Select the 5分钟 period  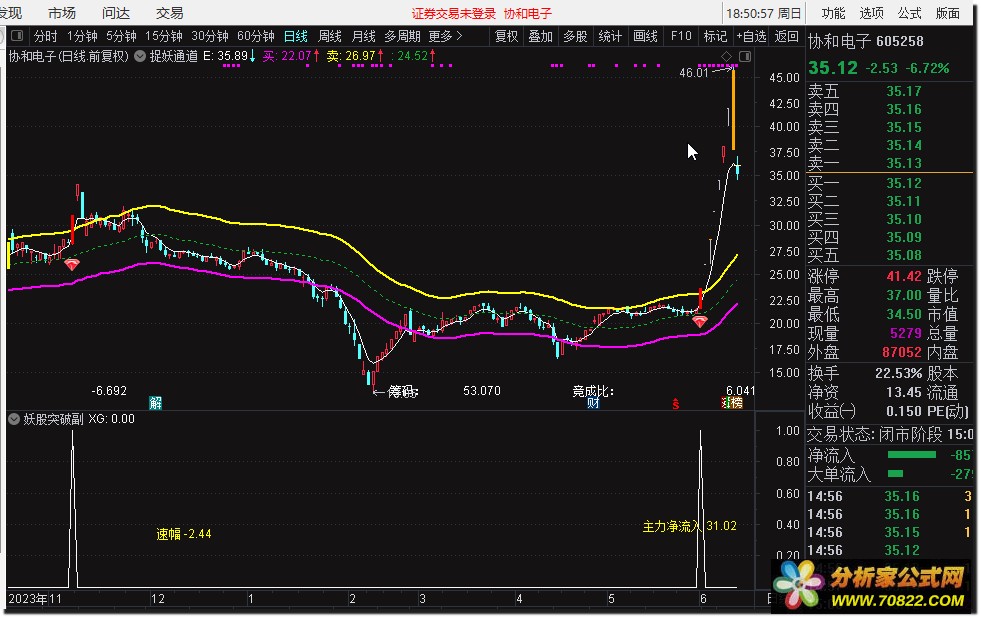(121, 36)
